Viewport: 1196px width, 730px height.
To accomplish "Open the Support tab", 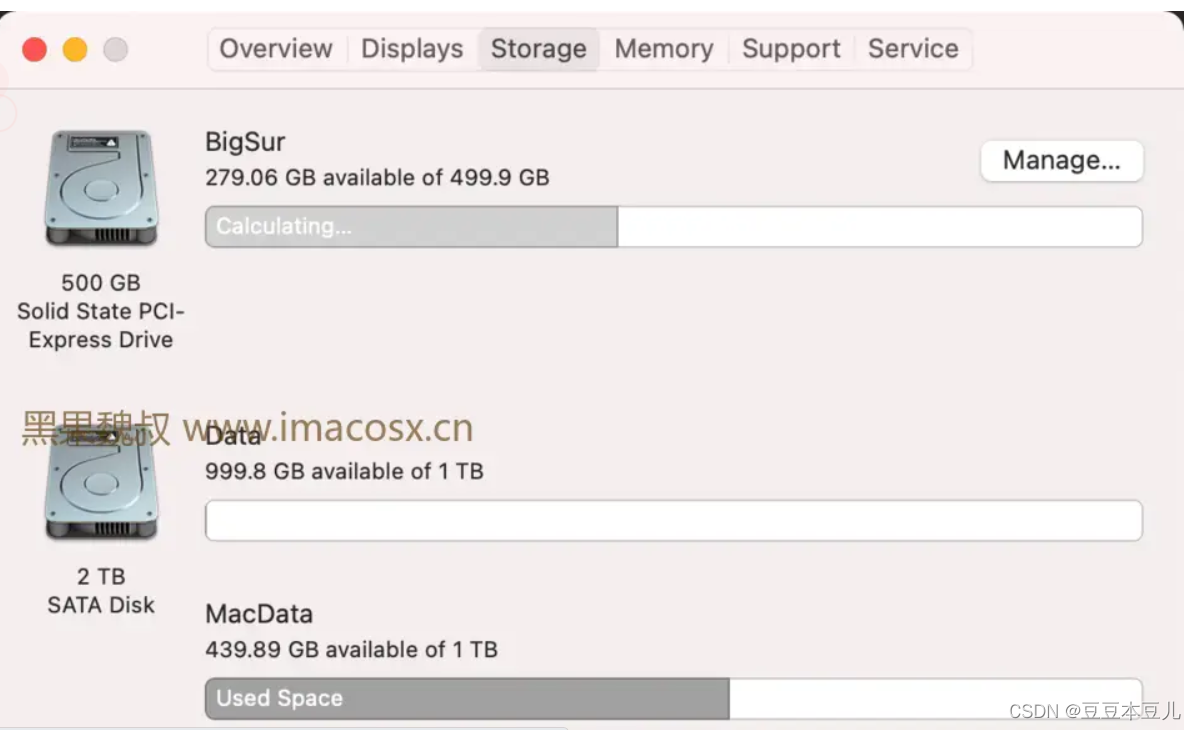I will tap(791, 49).
